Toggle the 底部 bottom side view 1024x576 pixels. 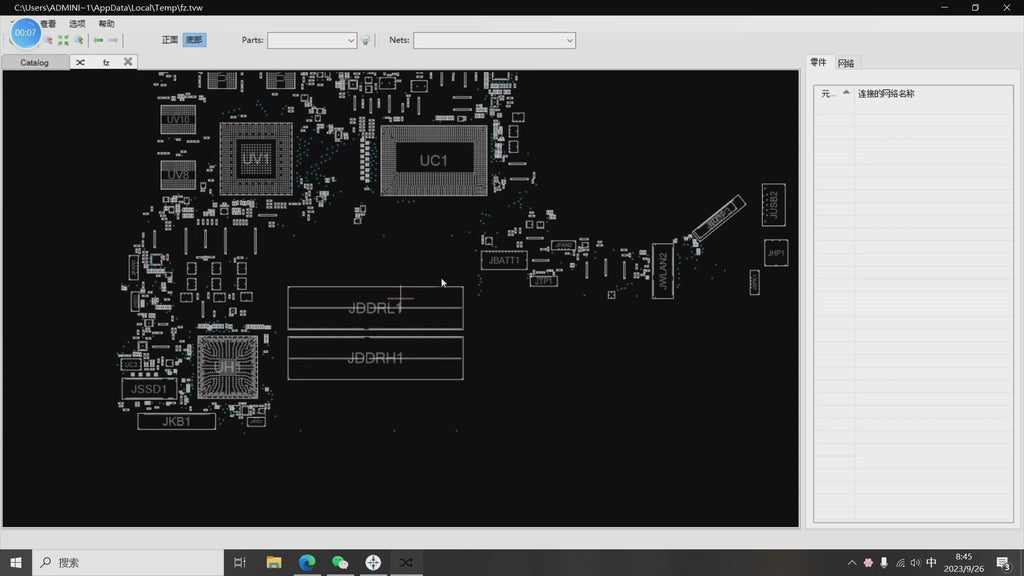click(x=194, y=40)
